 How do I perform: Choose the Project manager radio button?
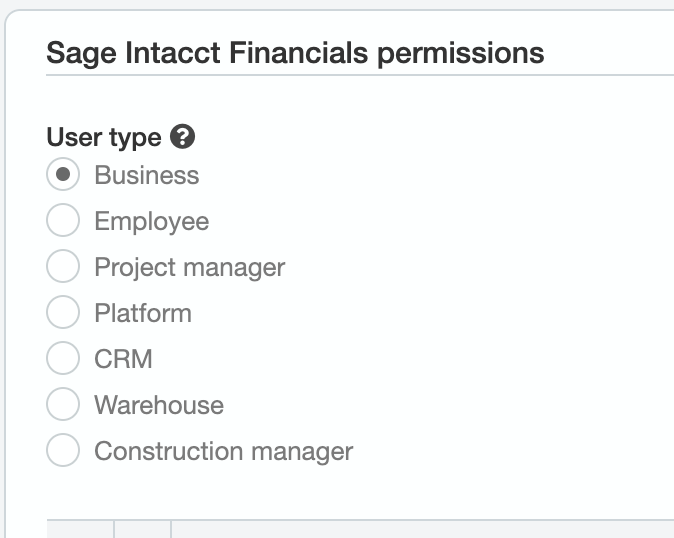[63, 267]
